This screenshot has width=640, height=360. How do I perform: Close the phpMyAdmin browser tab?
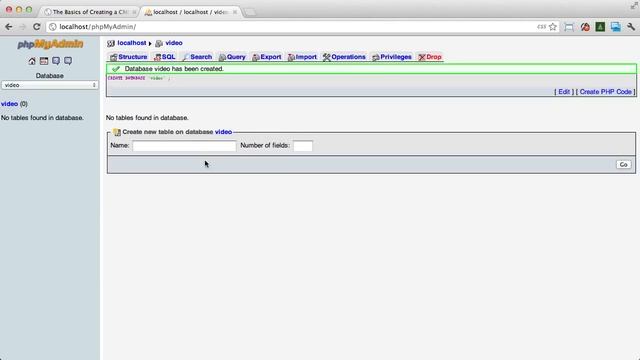click(235, 12)
